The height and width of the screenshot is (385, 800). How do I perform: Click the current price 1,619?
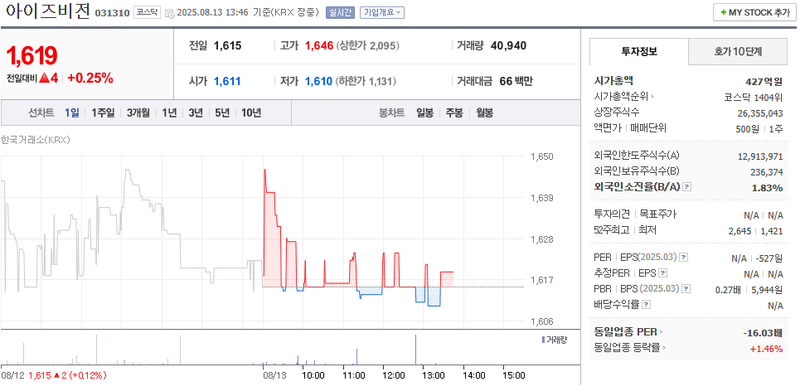32,56
